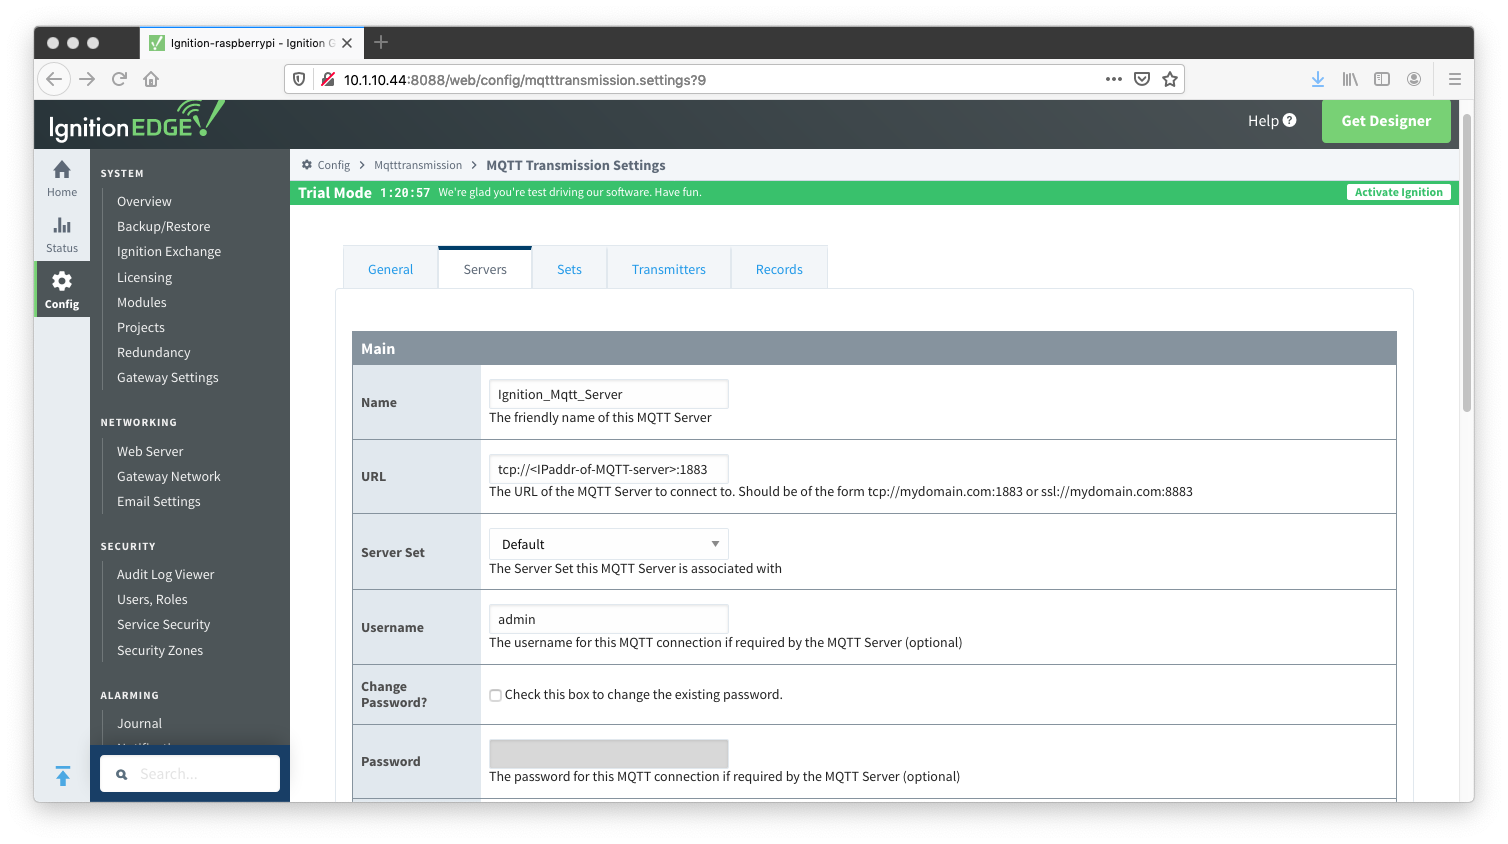Click the URL input field
1508x844 pixels.
coord(609,469)
